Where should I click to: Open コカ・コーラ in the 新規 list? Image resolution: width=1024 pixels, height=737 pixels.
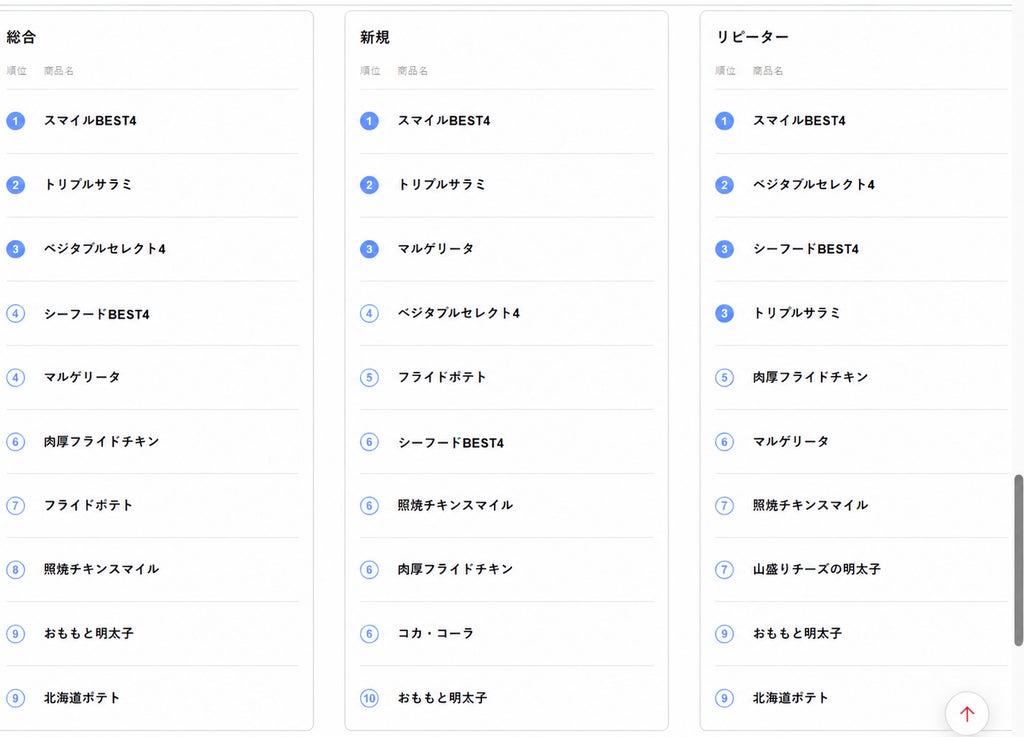(x=436, y=633)
